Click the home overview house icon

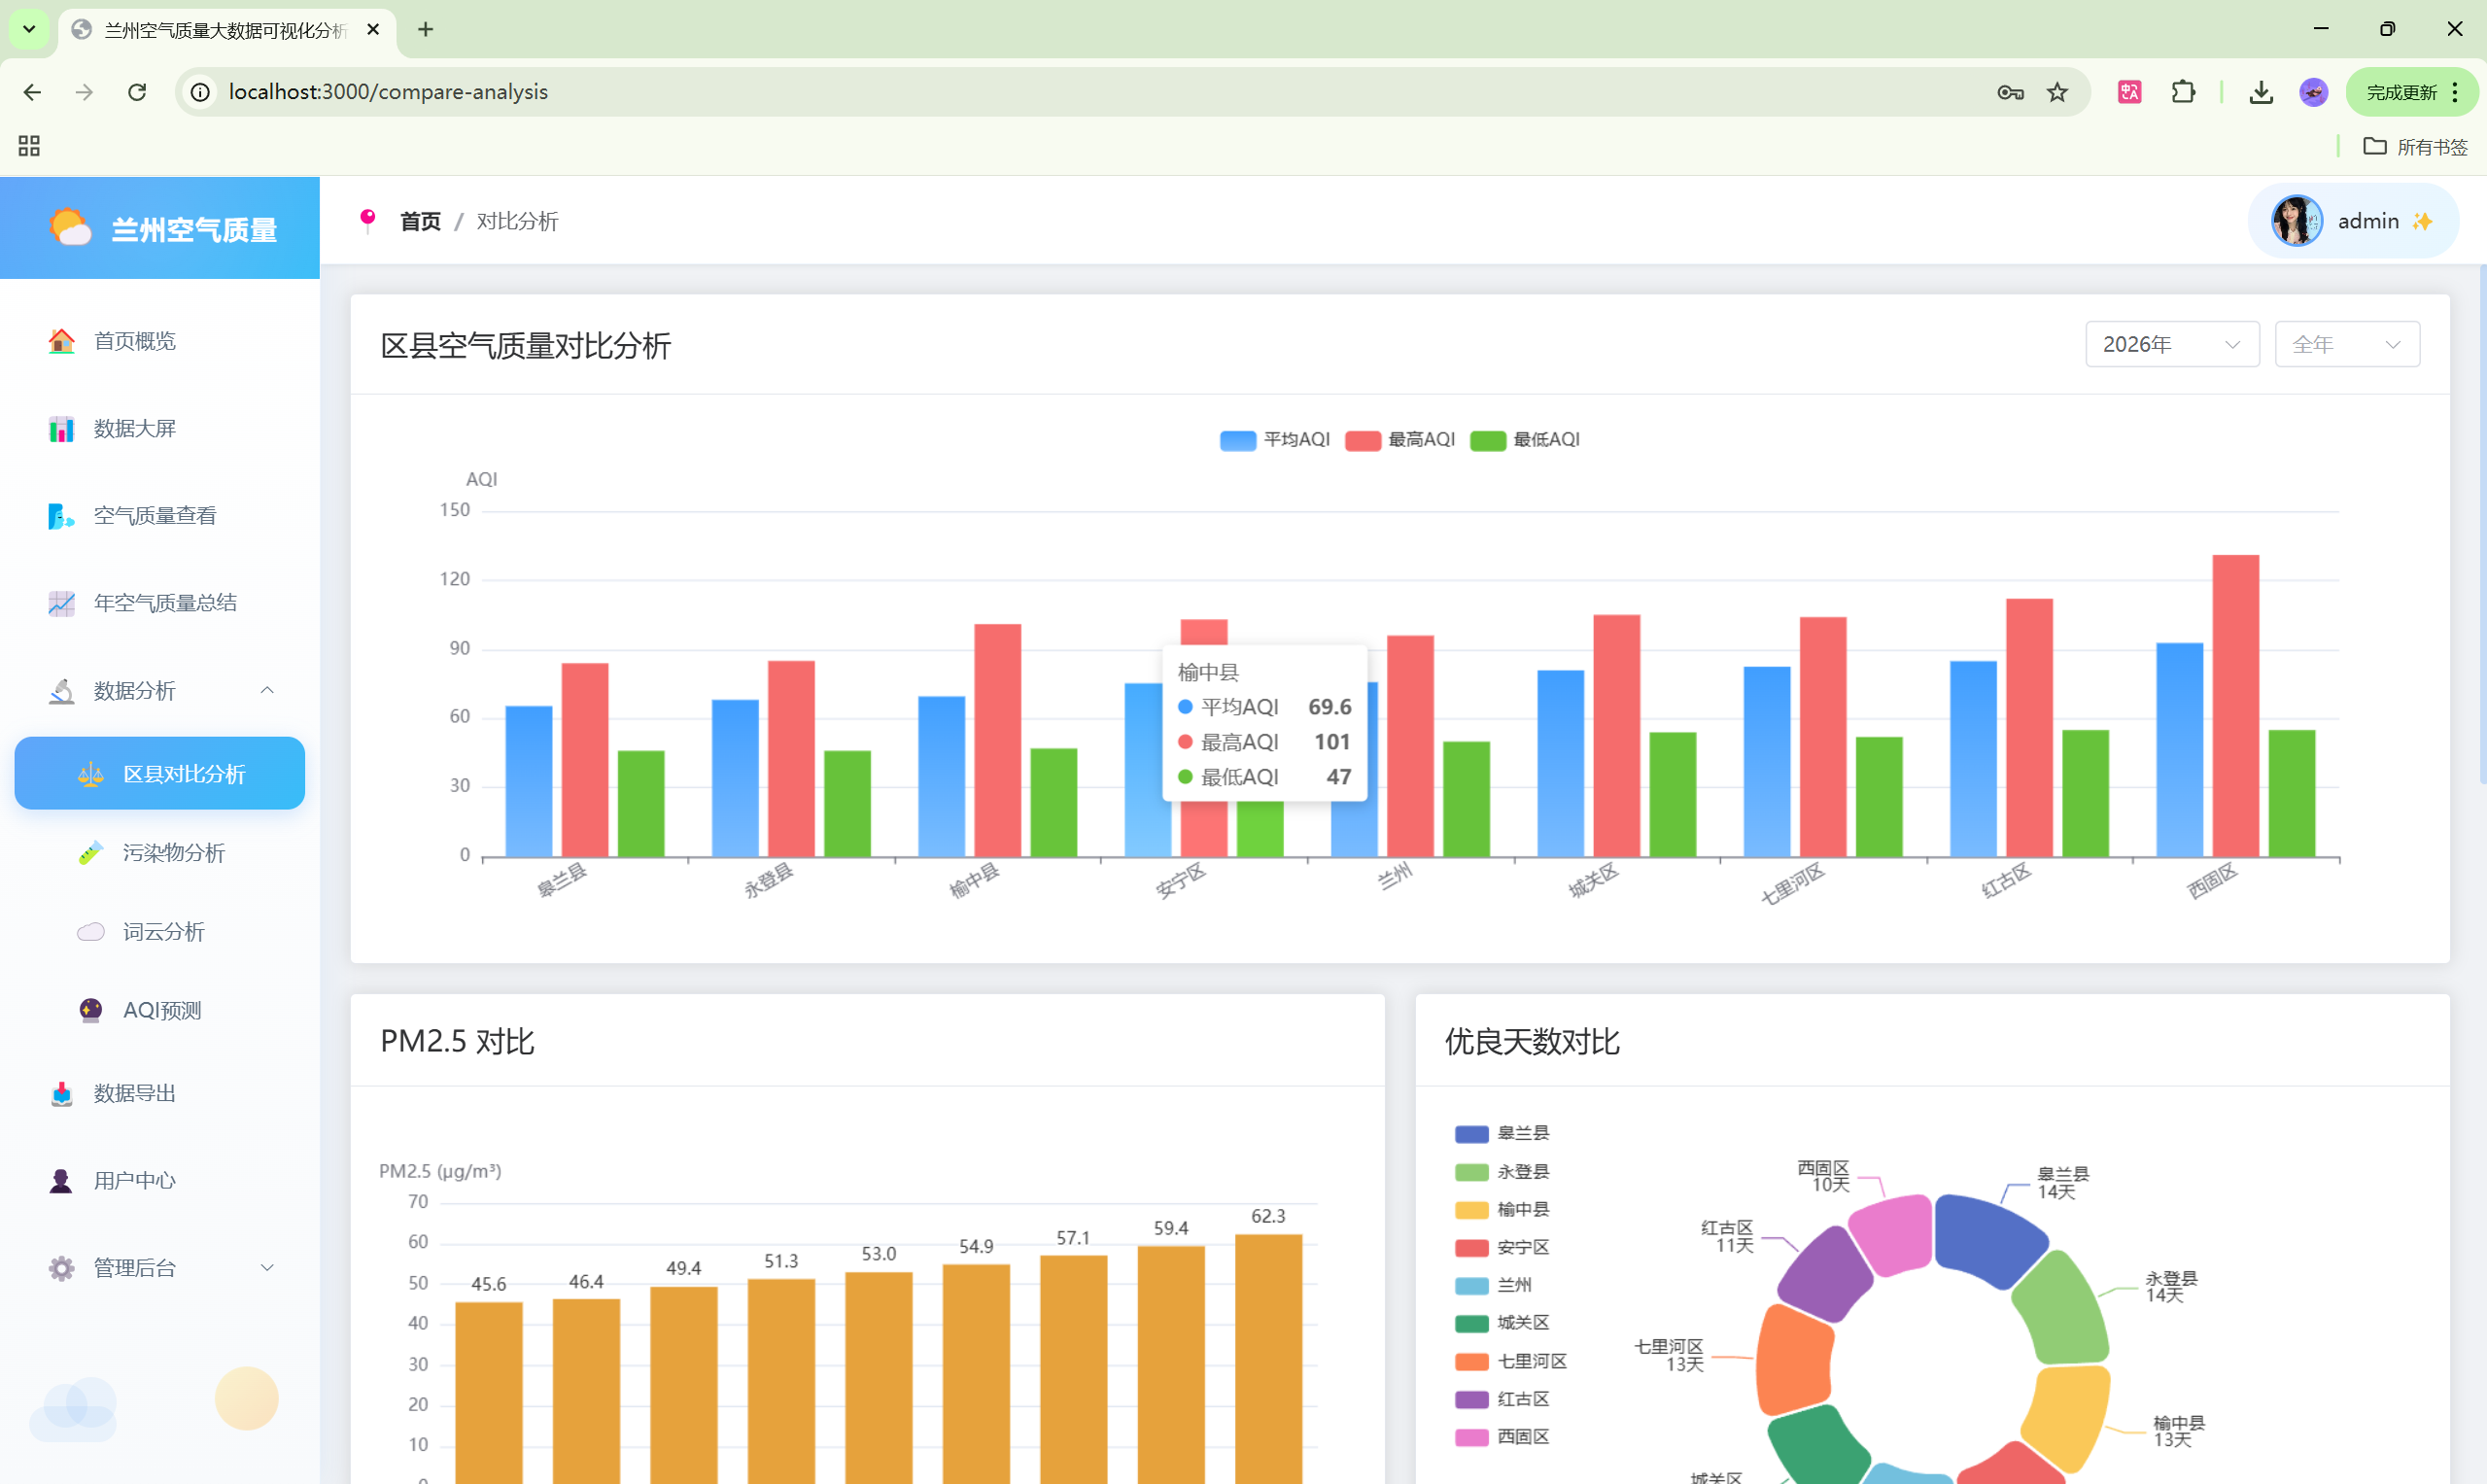pos(61,341)
